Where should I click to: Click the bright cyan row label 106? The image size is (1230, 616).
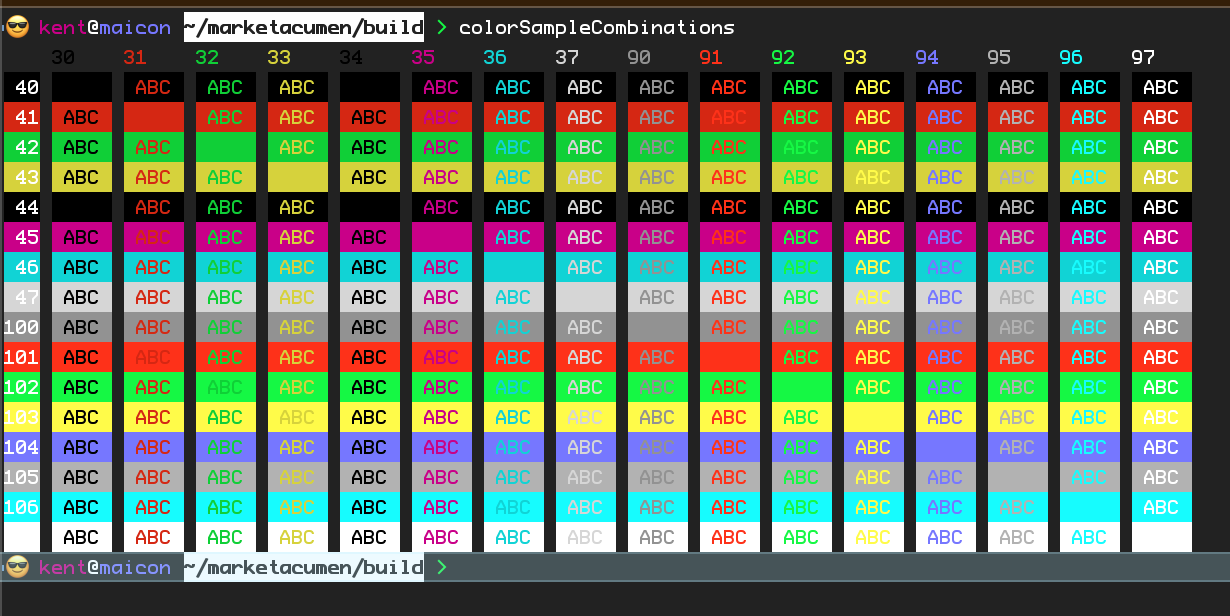[x=21, y=507]
